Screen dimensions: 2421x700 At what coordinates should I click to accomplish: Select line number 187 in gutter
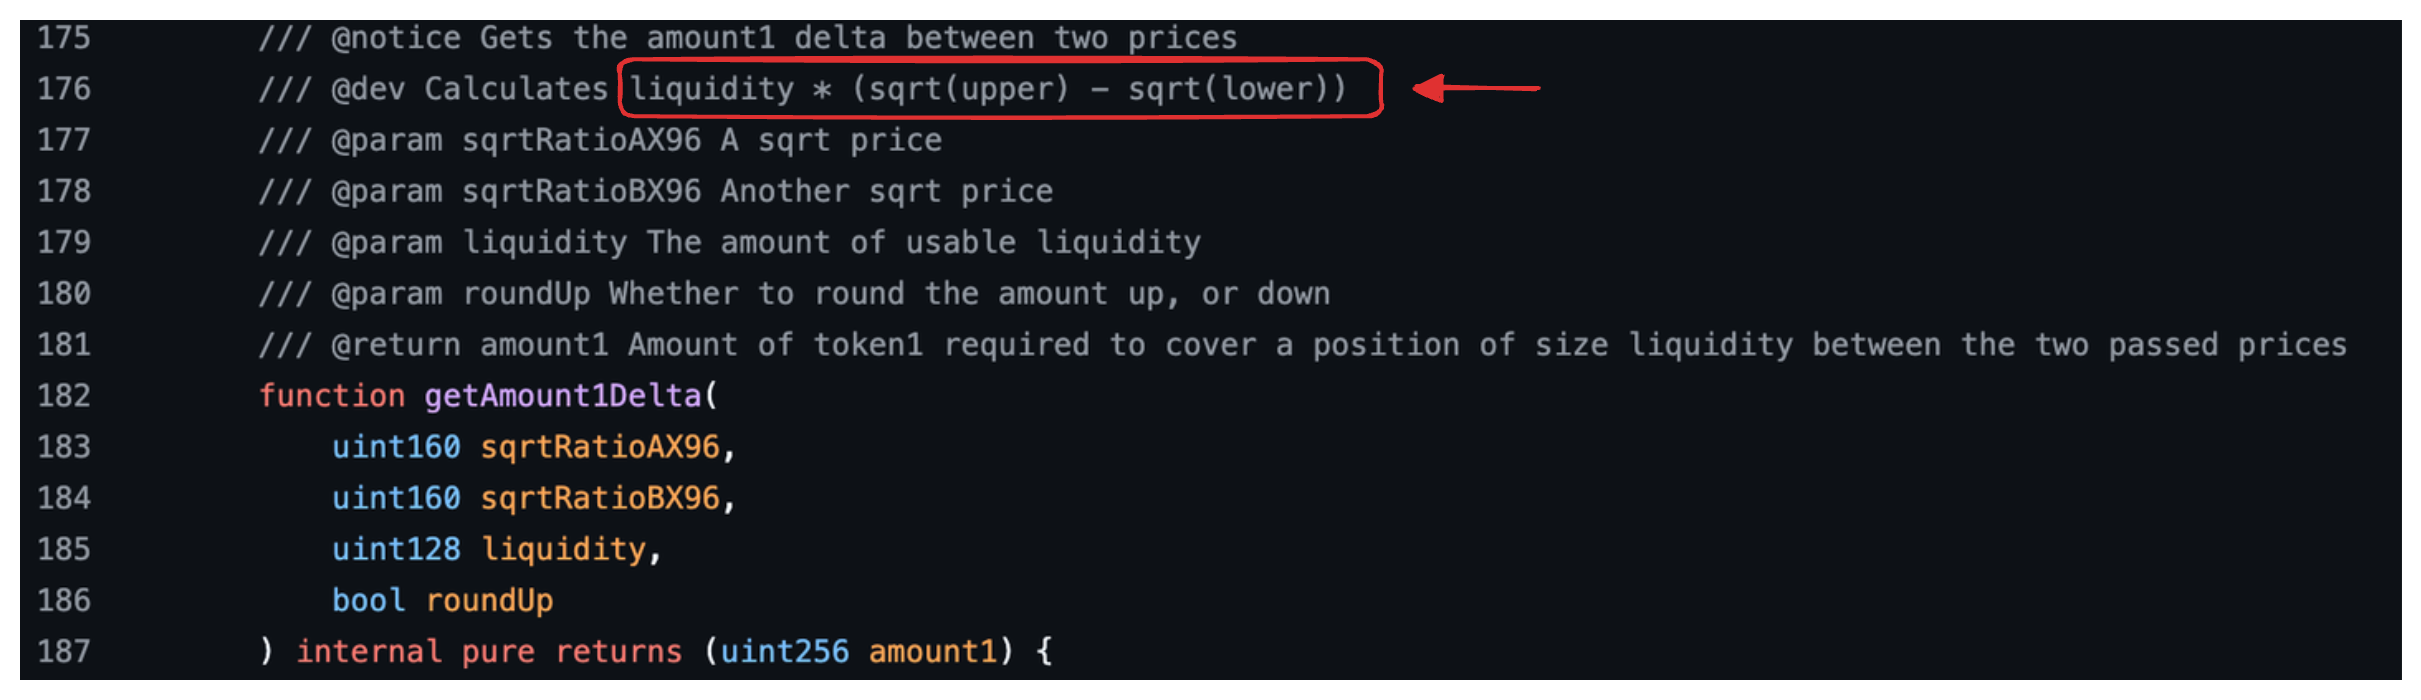(64, 652)
